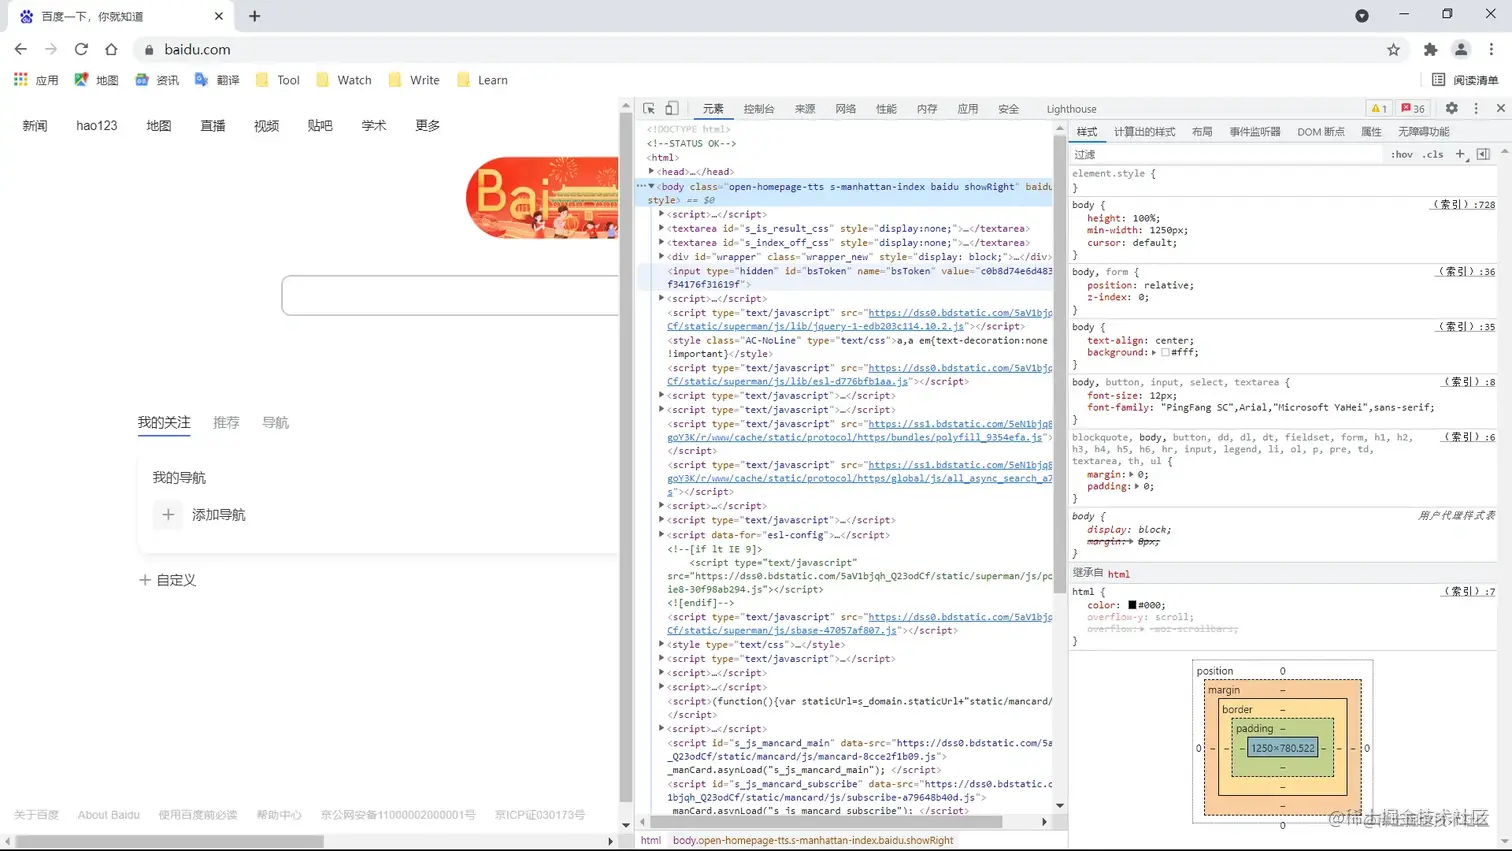This screenshot has height=851, width=1512.
Task: Select the 导航 tab on Baidu homepage
Action: coord(275,423)
